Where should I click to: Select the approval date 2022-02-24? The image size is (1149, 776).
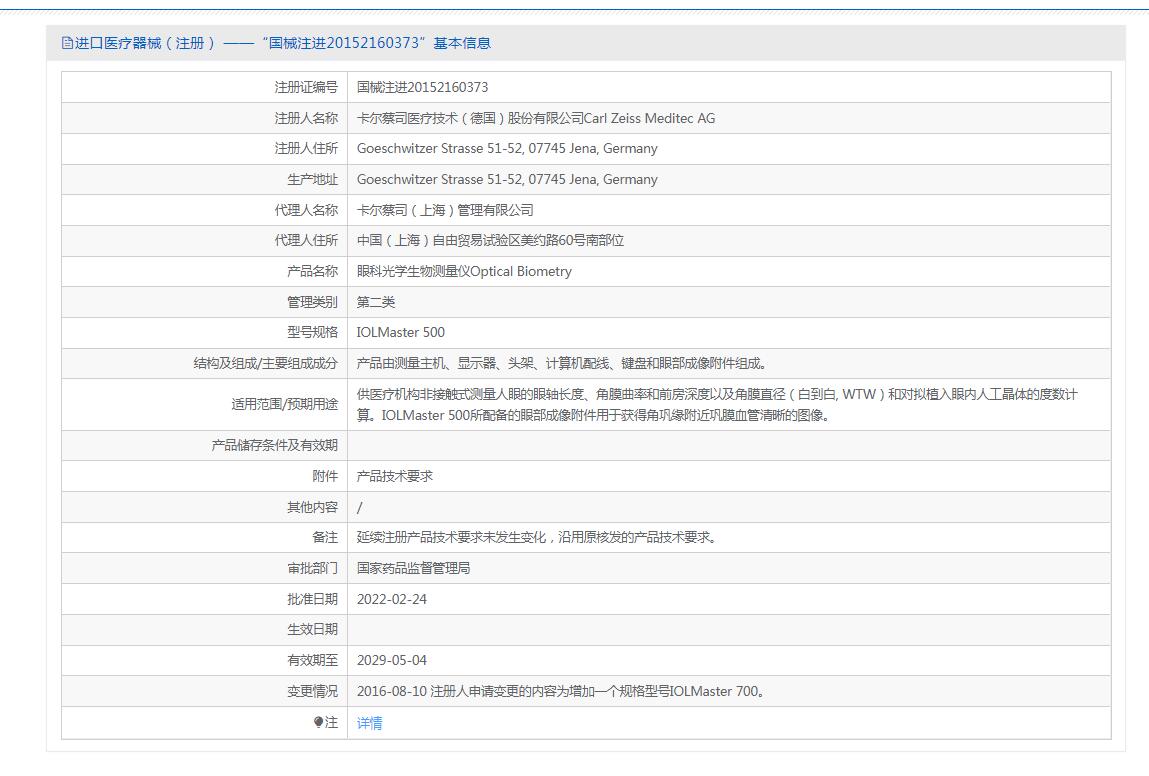click(x=391, y=599)
